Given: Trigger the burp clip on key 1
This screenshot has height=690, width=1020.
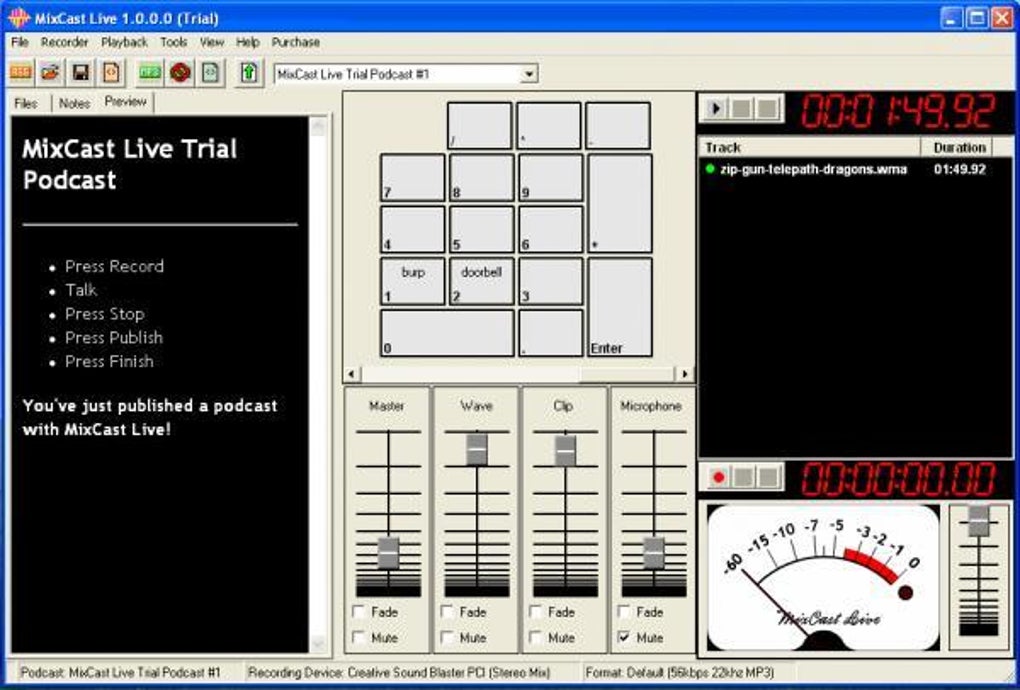Looking at the screenshot, I should (x=413, y=281).
